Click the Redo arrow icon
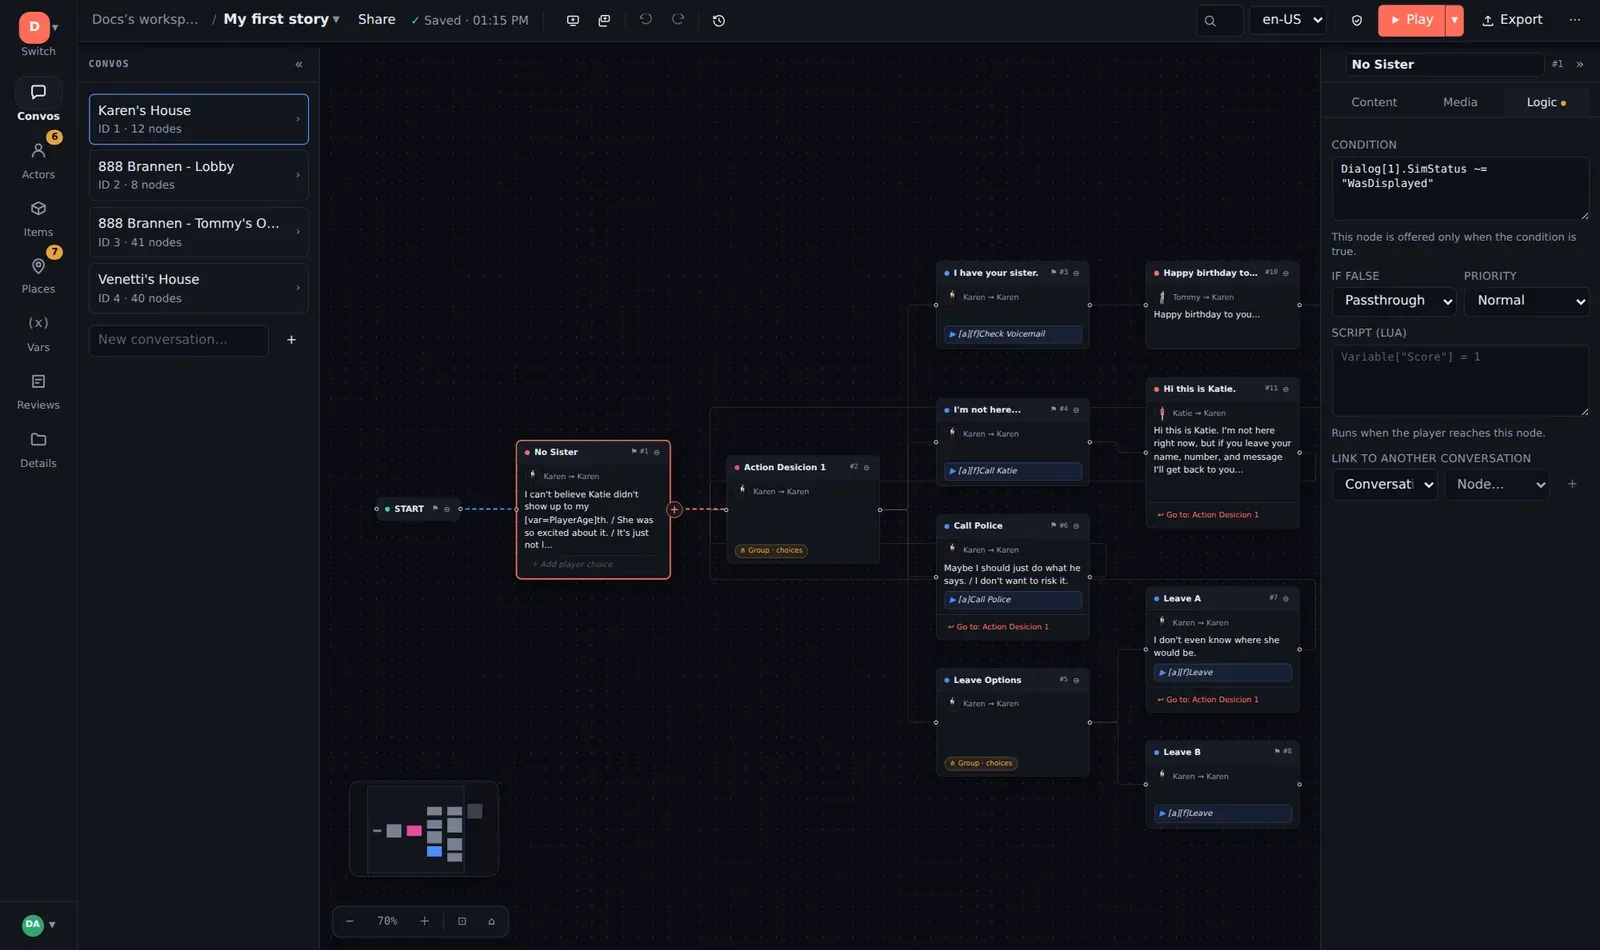1600x950 pixels. point(678,20)
